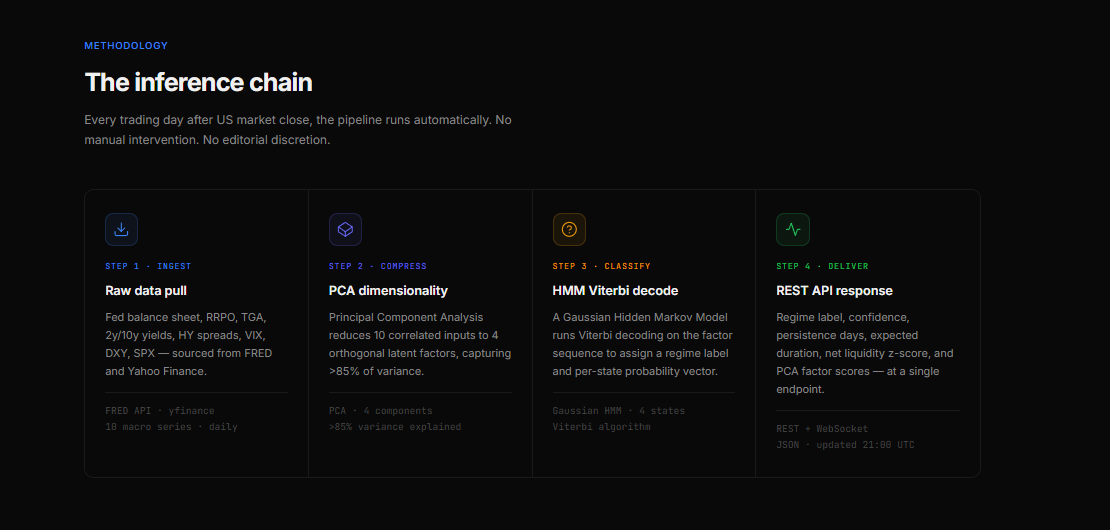Open the "PCA dimensionality" card title
This screenshot has height=530, width=1110.
(388, 291)
